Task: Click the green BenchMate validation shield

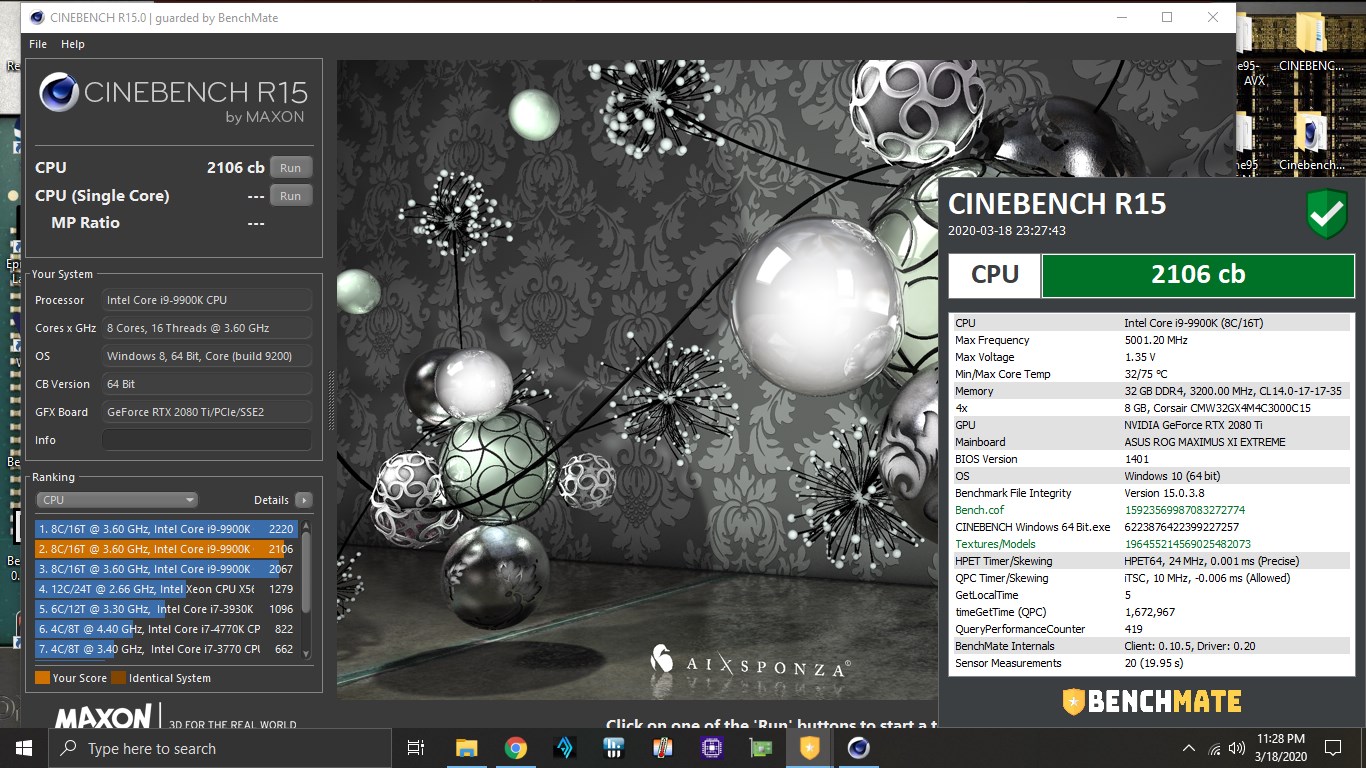Action: click(x=1327, y=215)
